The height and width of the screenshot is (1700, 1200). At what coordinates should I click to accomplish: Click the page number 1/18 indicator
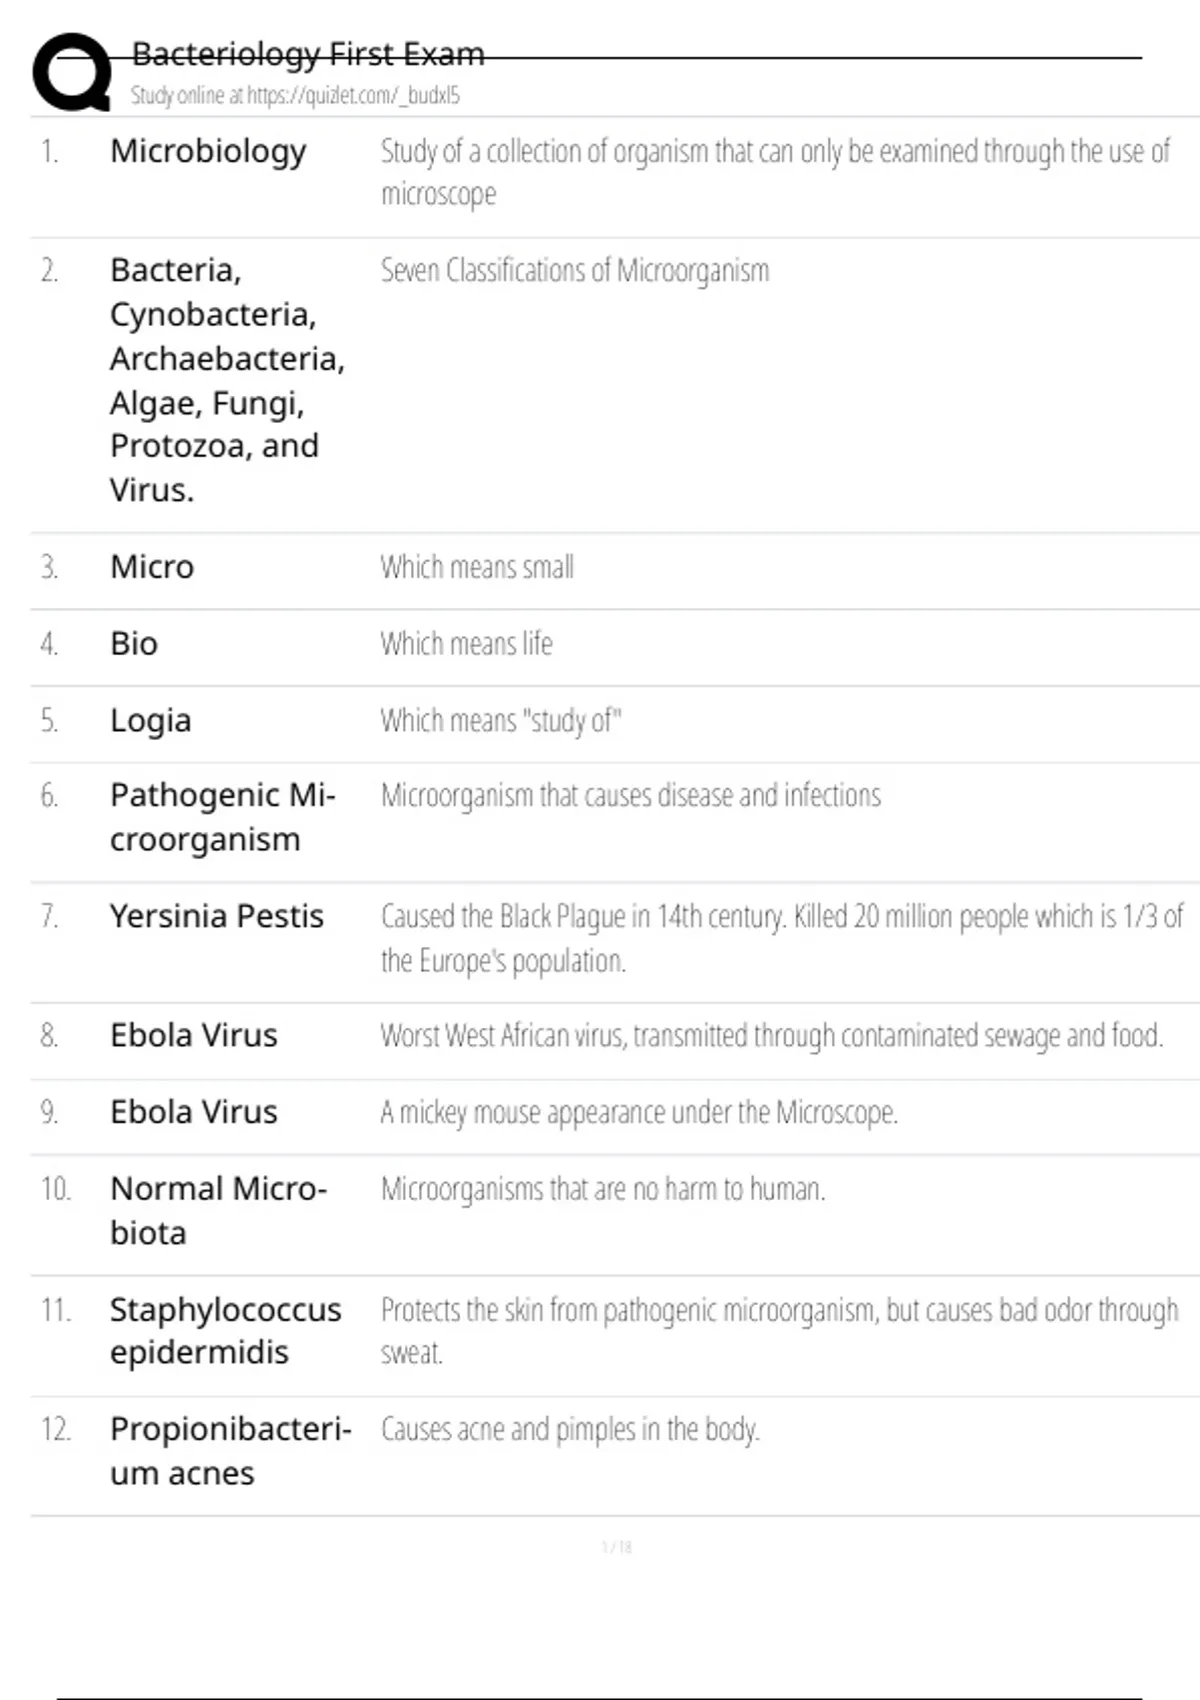(x=616, y=1547)
